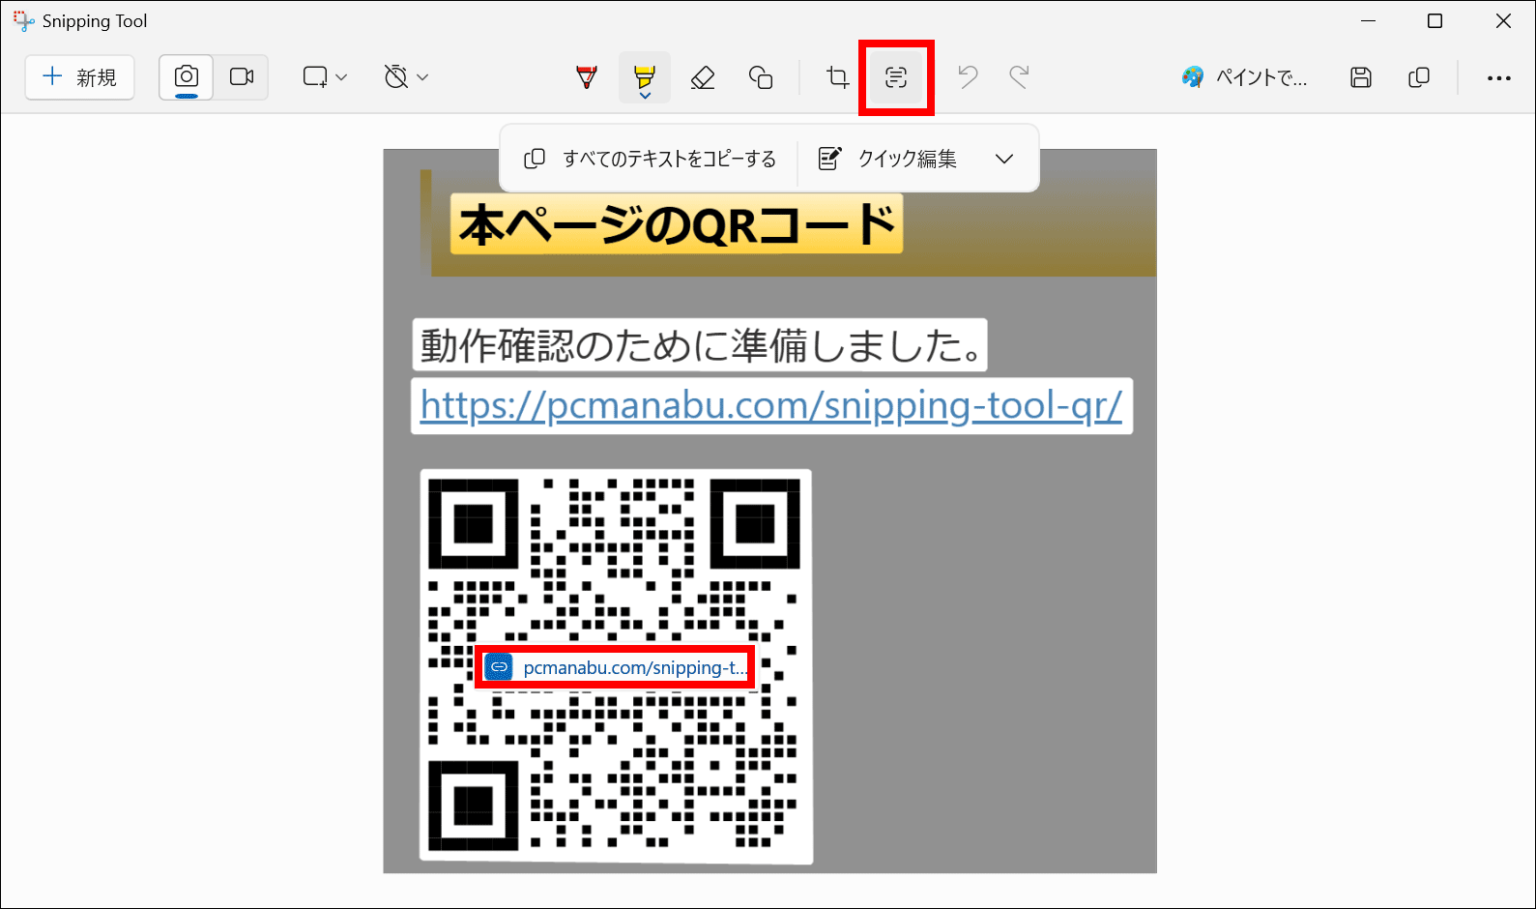The width and height of the screenshot is (1536, 909).
Task: Copy the snip to clipboard
Action: 1419,77
